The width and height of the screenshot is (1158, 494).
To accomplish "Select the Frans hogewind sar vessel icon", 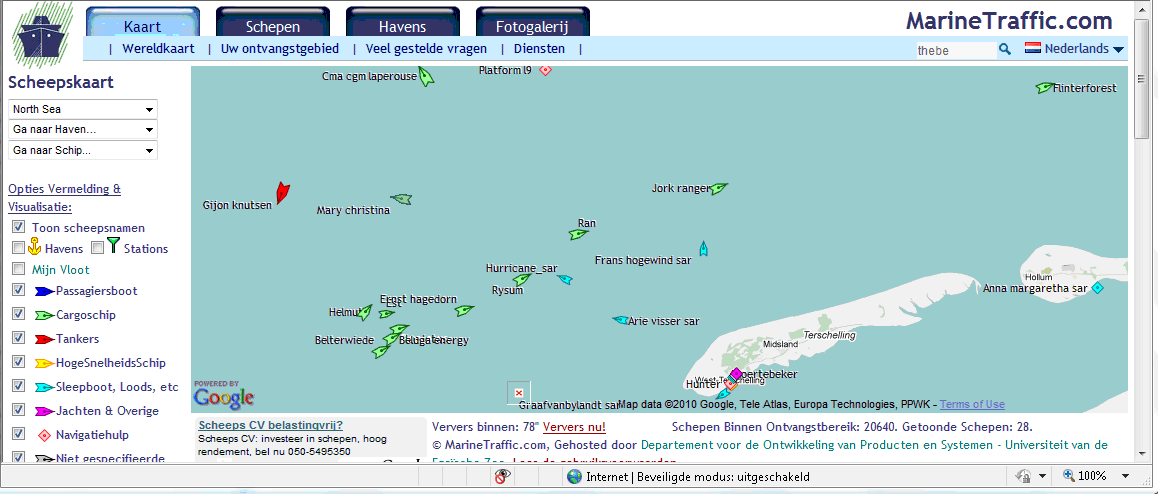I will click(x=704, y=249).
